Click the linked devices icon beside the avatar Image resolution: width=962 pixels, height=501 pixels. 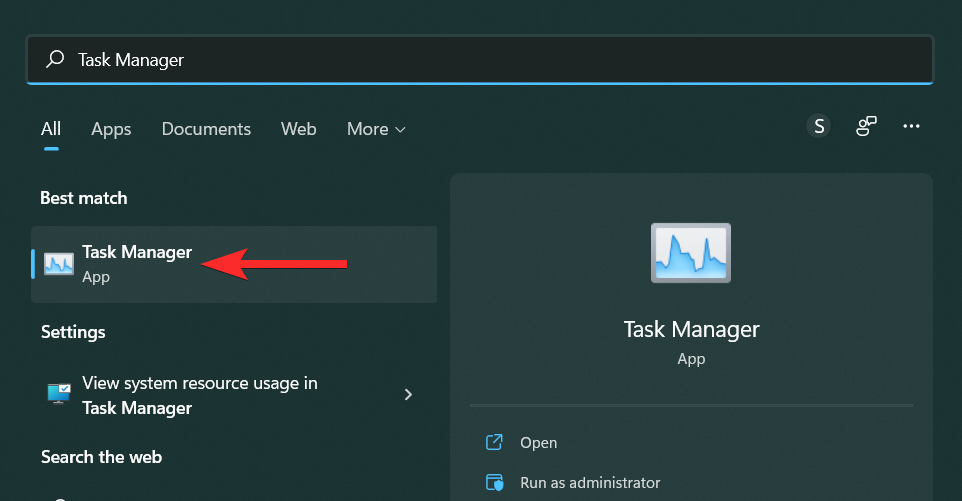[866, 126]
